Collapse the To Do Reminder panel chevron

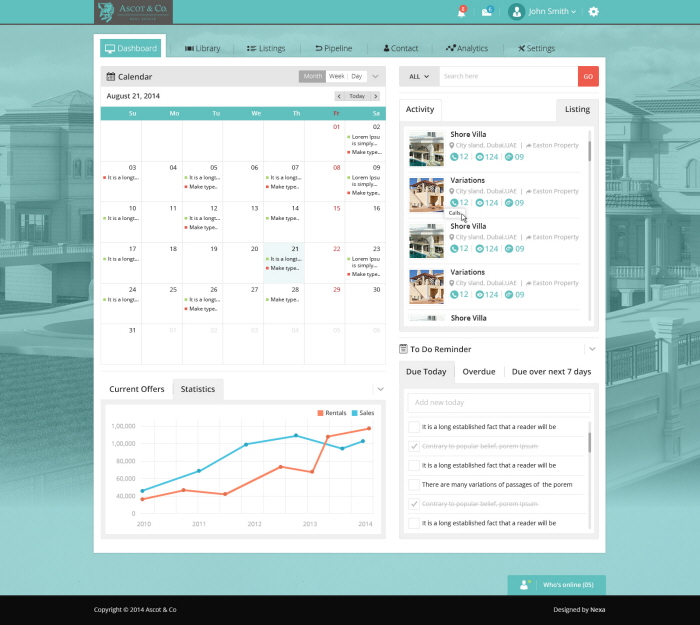point(592,349)
